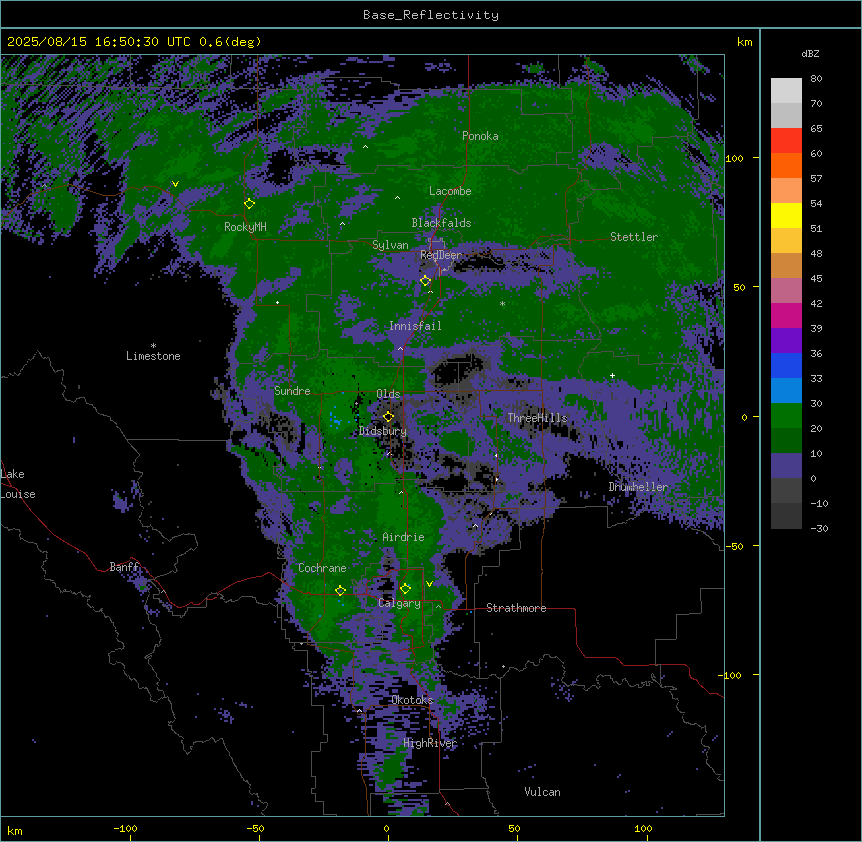The width and height of the screenshot is (862, 842).
Task: Click the Calgary city label
Action: [x=399, y=603]
